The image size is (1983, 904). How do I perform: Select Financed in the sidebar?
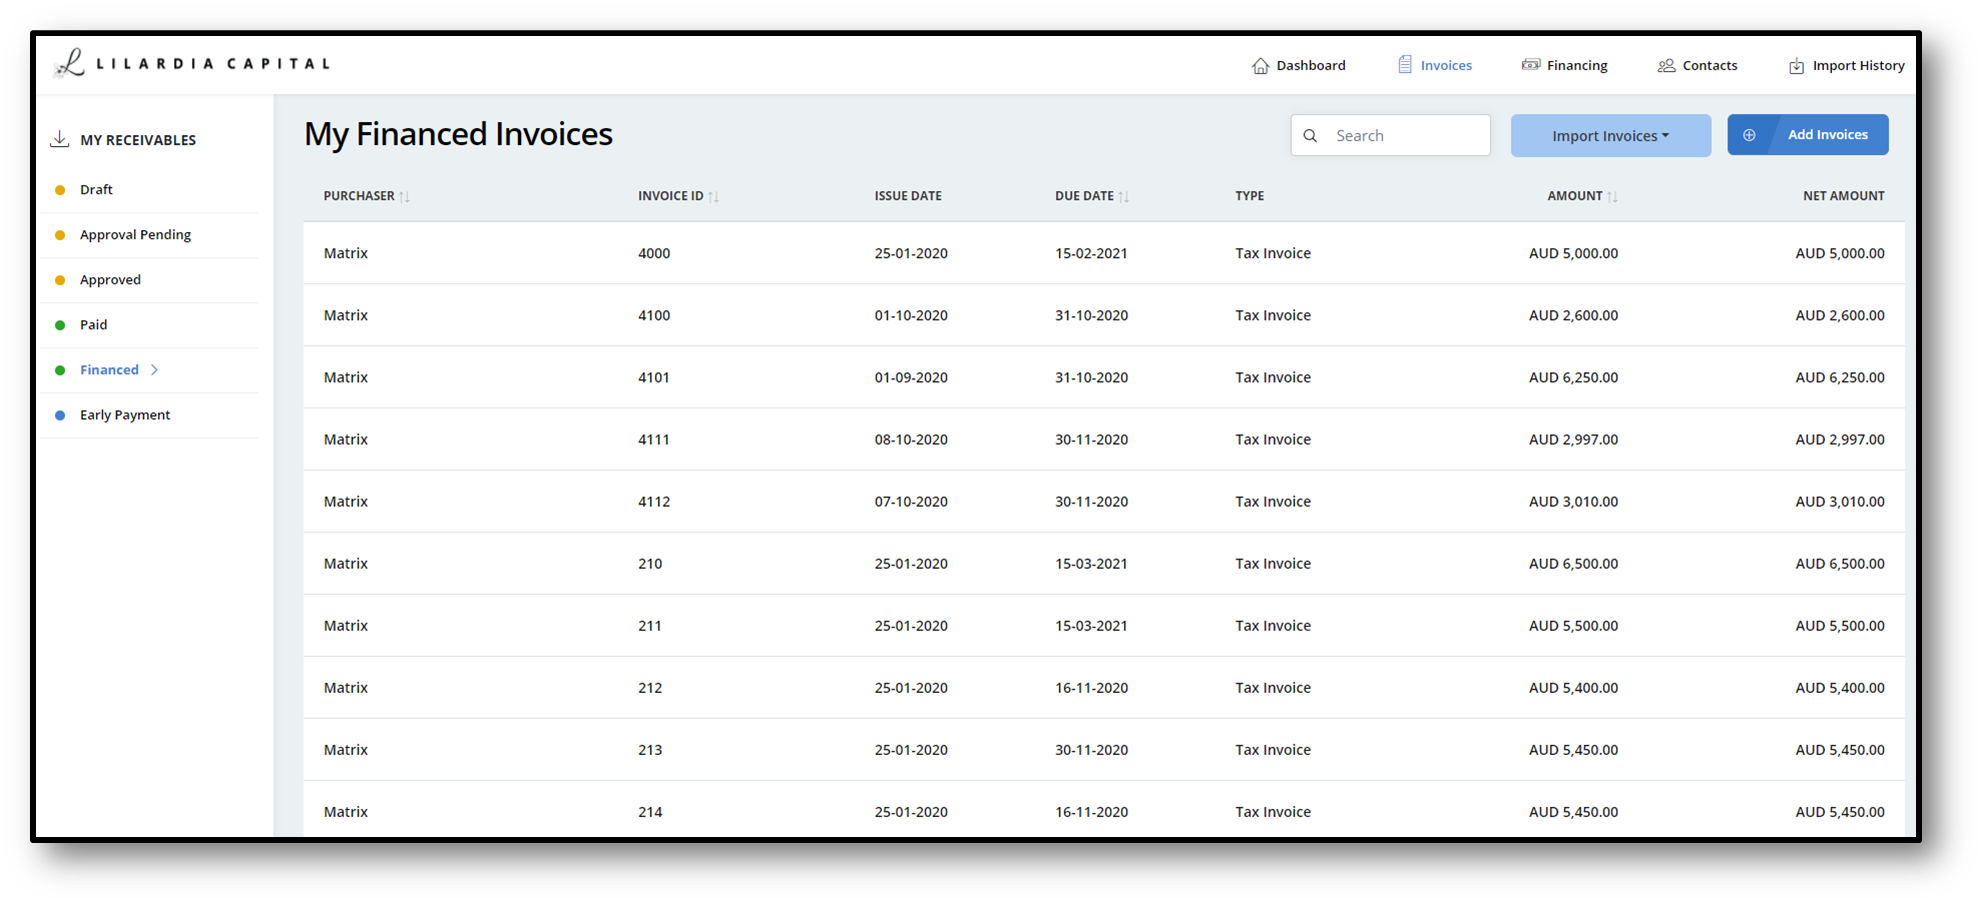coord(109,369)
